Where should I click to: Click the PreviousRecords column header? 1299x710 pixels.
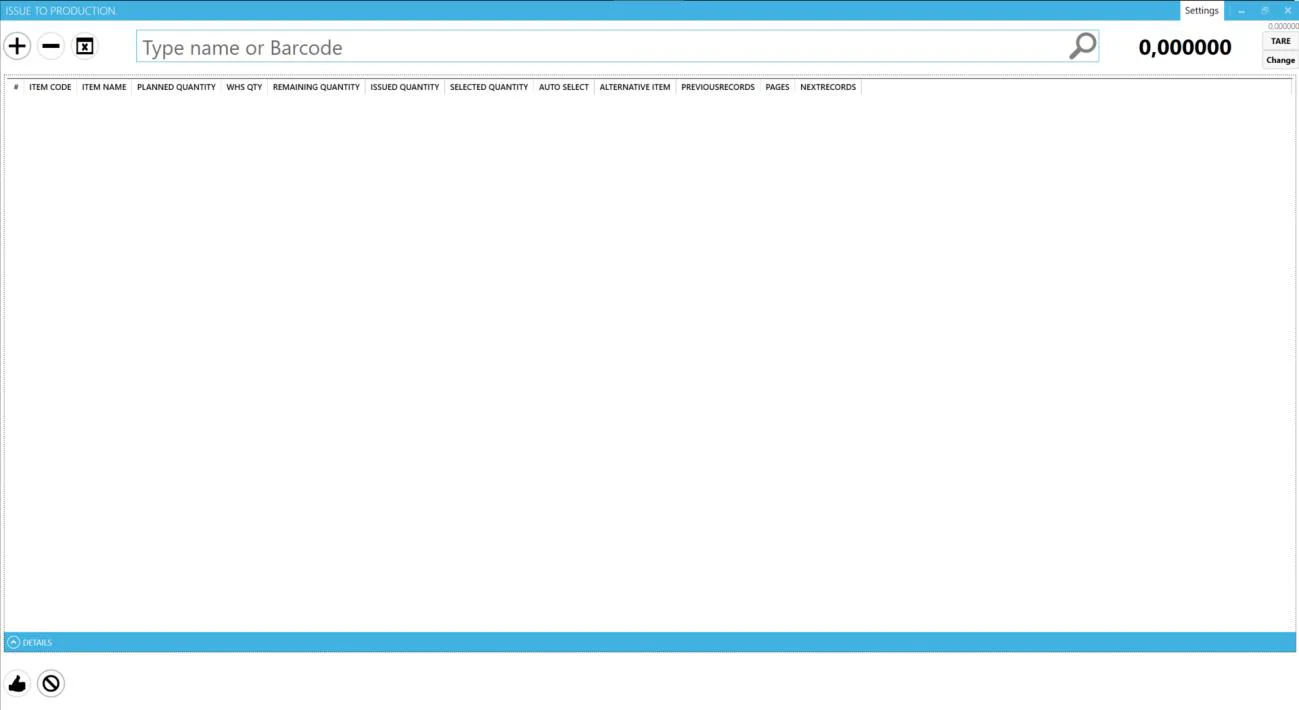[718, 87]
